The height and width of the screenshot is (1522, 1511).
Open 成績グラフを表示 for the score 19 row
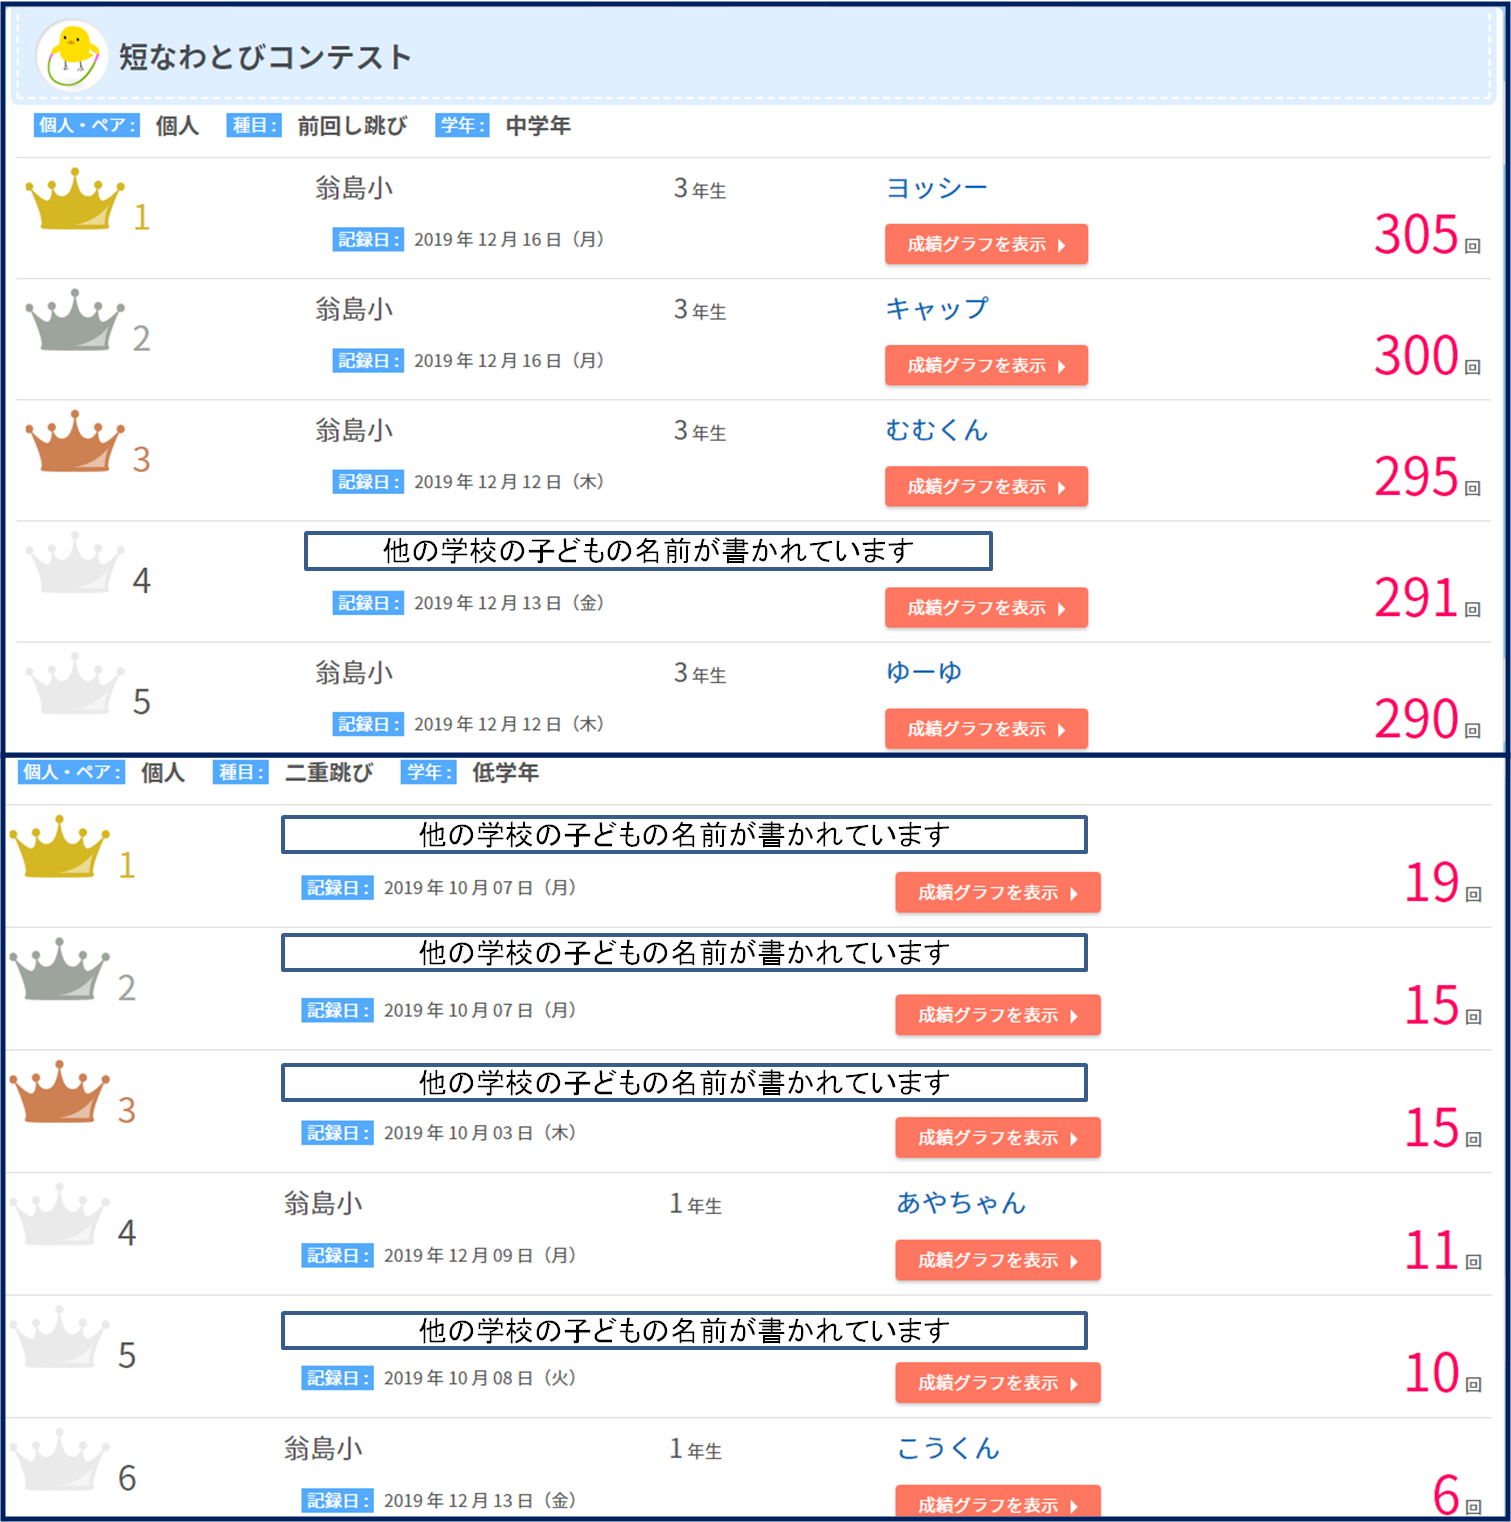coord(998,892)
